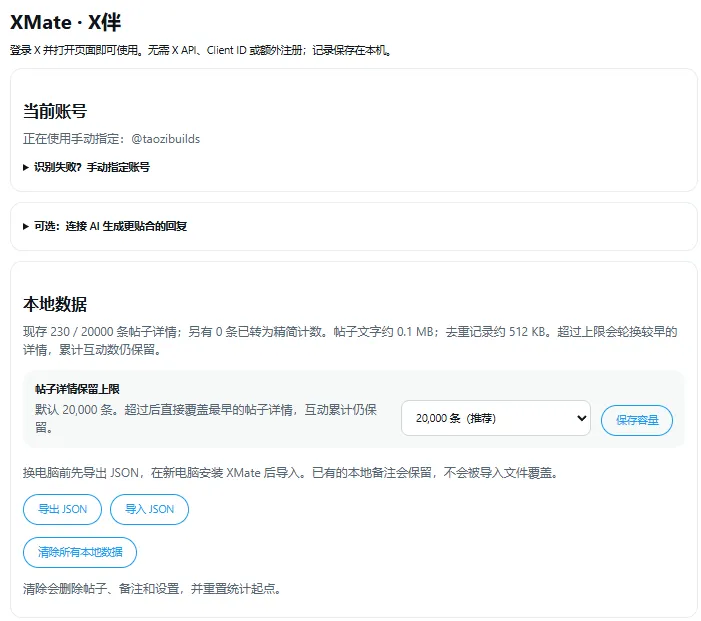This screenshot has height=621, width=701.
Task: Expand '识别失败？手动指定账号' section
Action: [x=86, y=167]
